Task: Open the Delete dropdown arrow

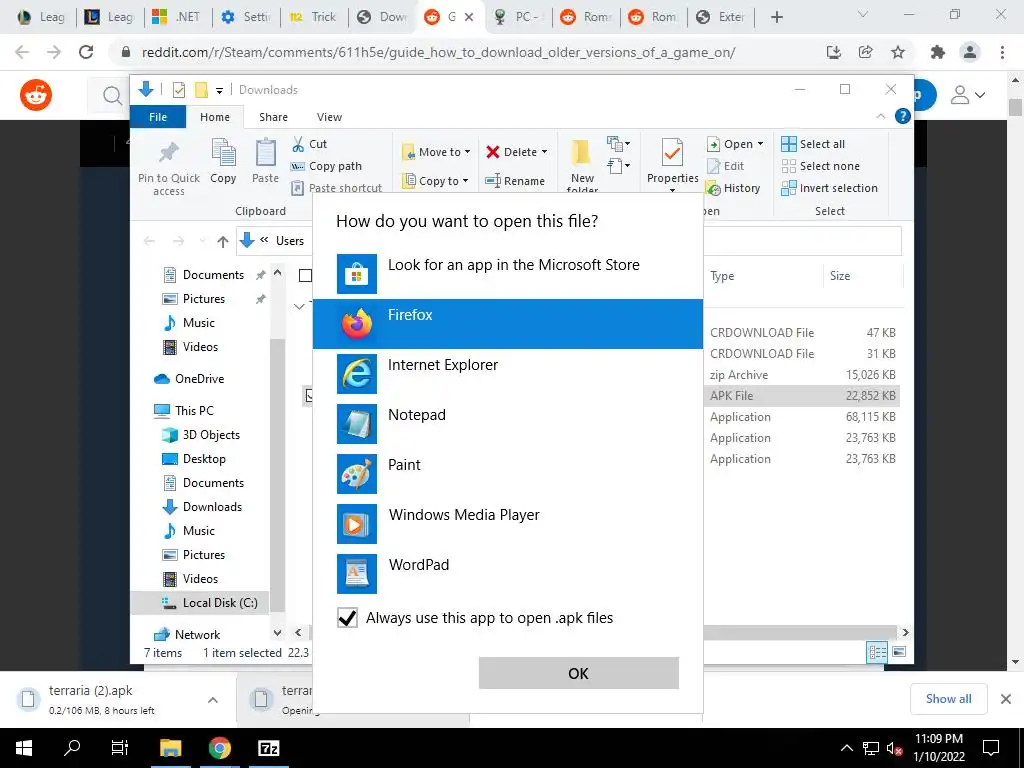Action: tap(544, 152)
